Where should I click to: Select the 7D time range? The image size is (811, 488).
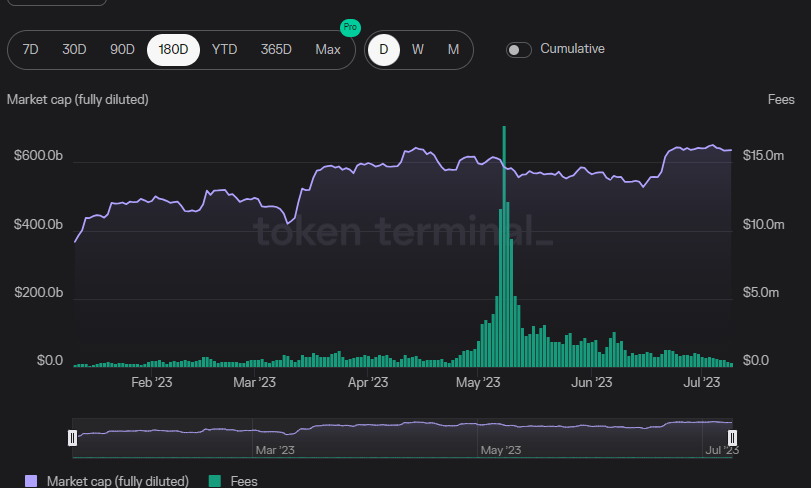(30, 49)
